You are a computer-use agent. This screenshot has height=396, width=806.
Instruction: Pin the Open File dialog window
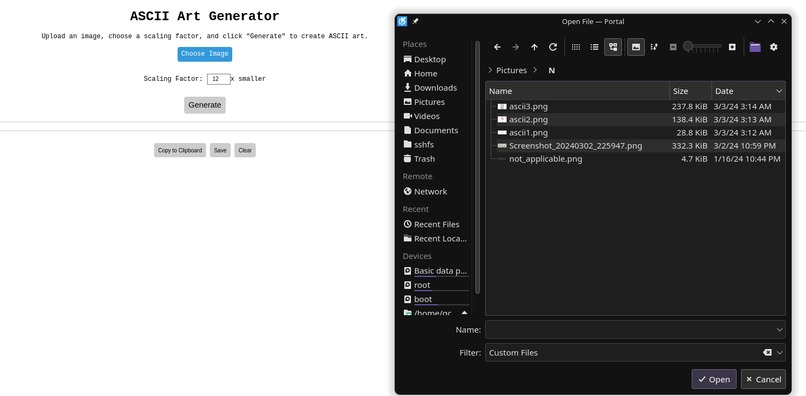pos(415,22)
